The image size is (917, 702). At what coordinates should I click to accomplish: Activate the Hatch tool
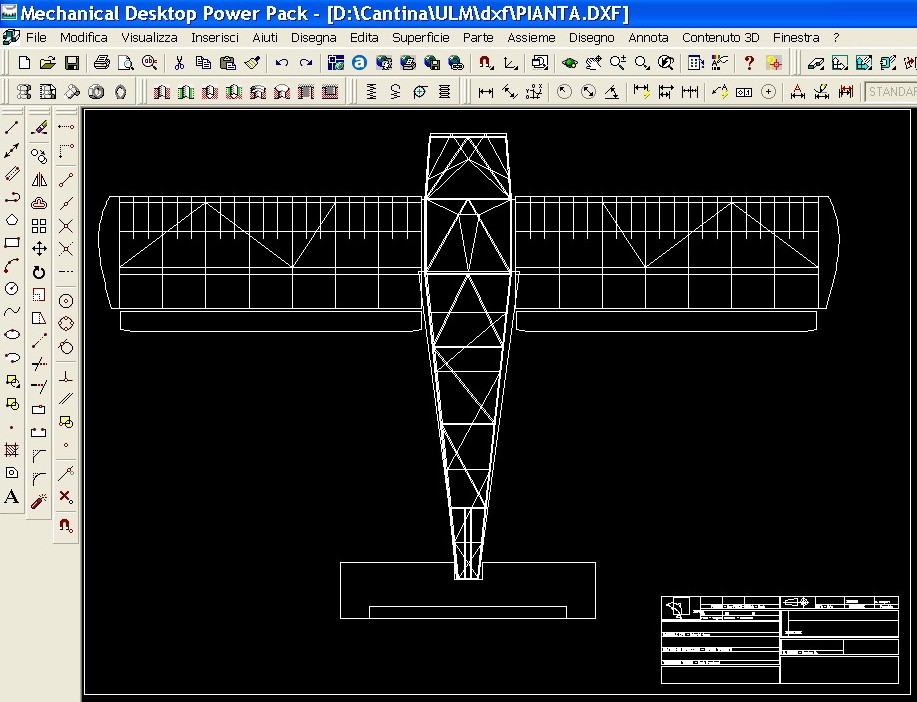click(x=12, y=450)
